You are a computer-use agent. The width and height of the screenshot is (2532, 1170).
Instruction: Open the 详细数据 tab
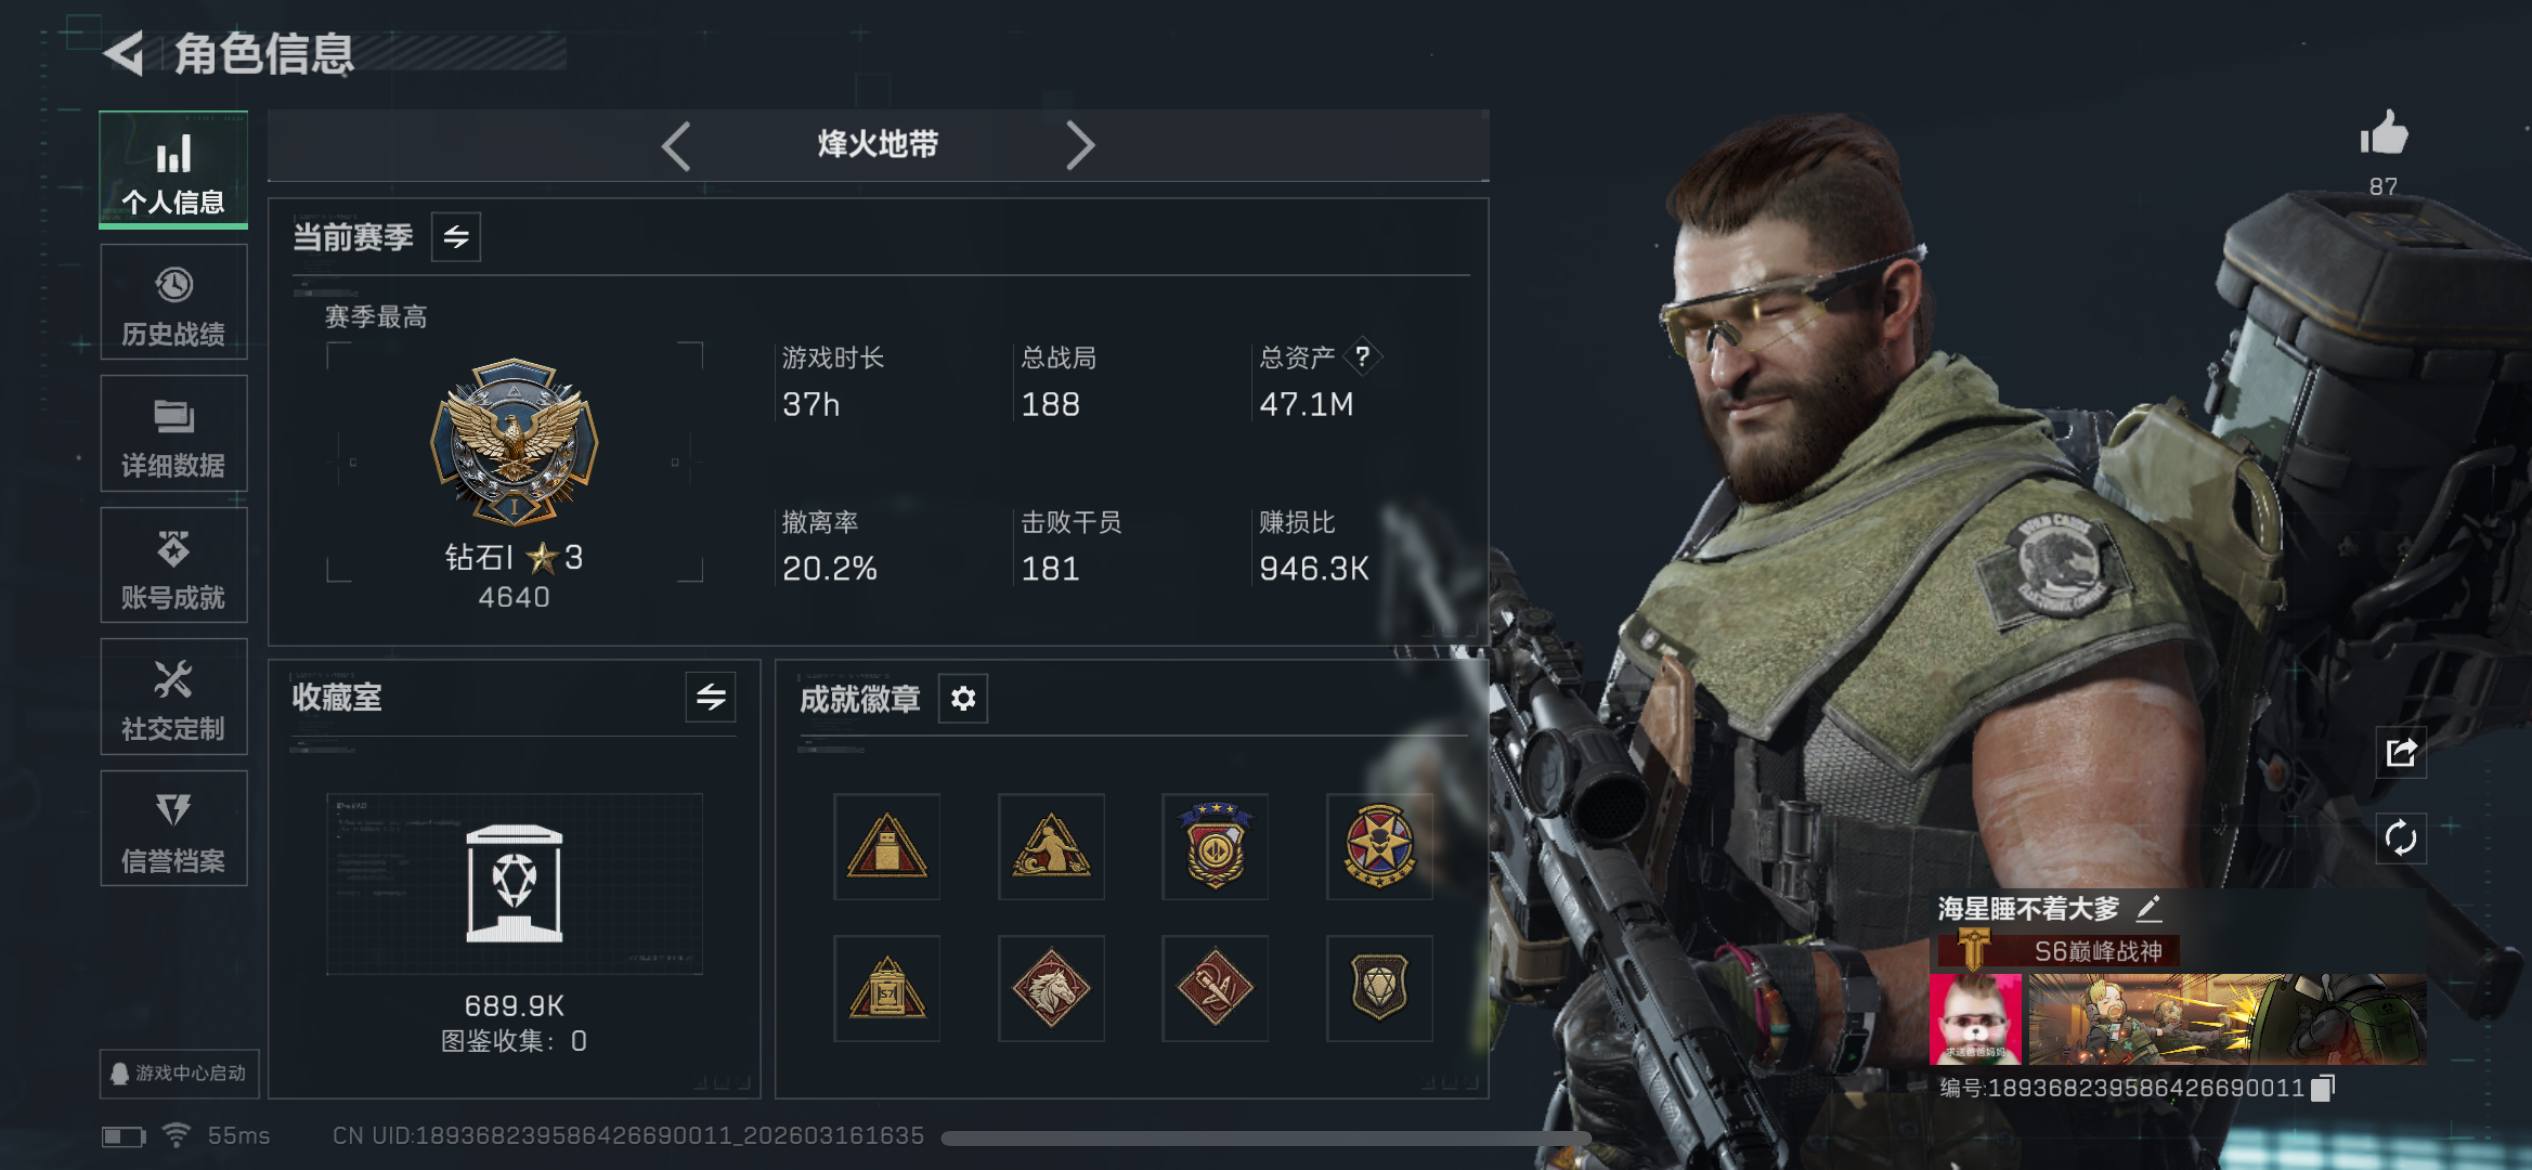(174, 434)
